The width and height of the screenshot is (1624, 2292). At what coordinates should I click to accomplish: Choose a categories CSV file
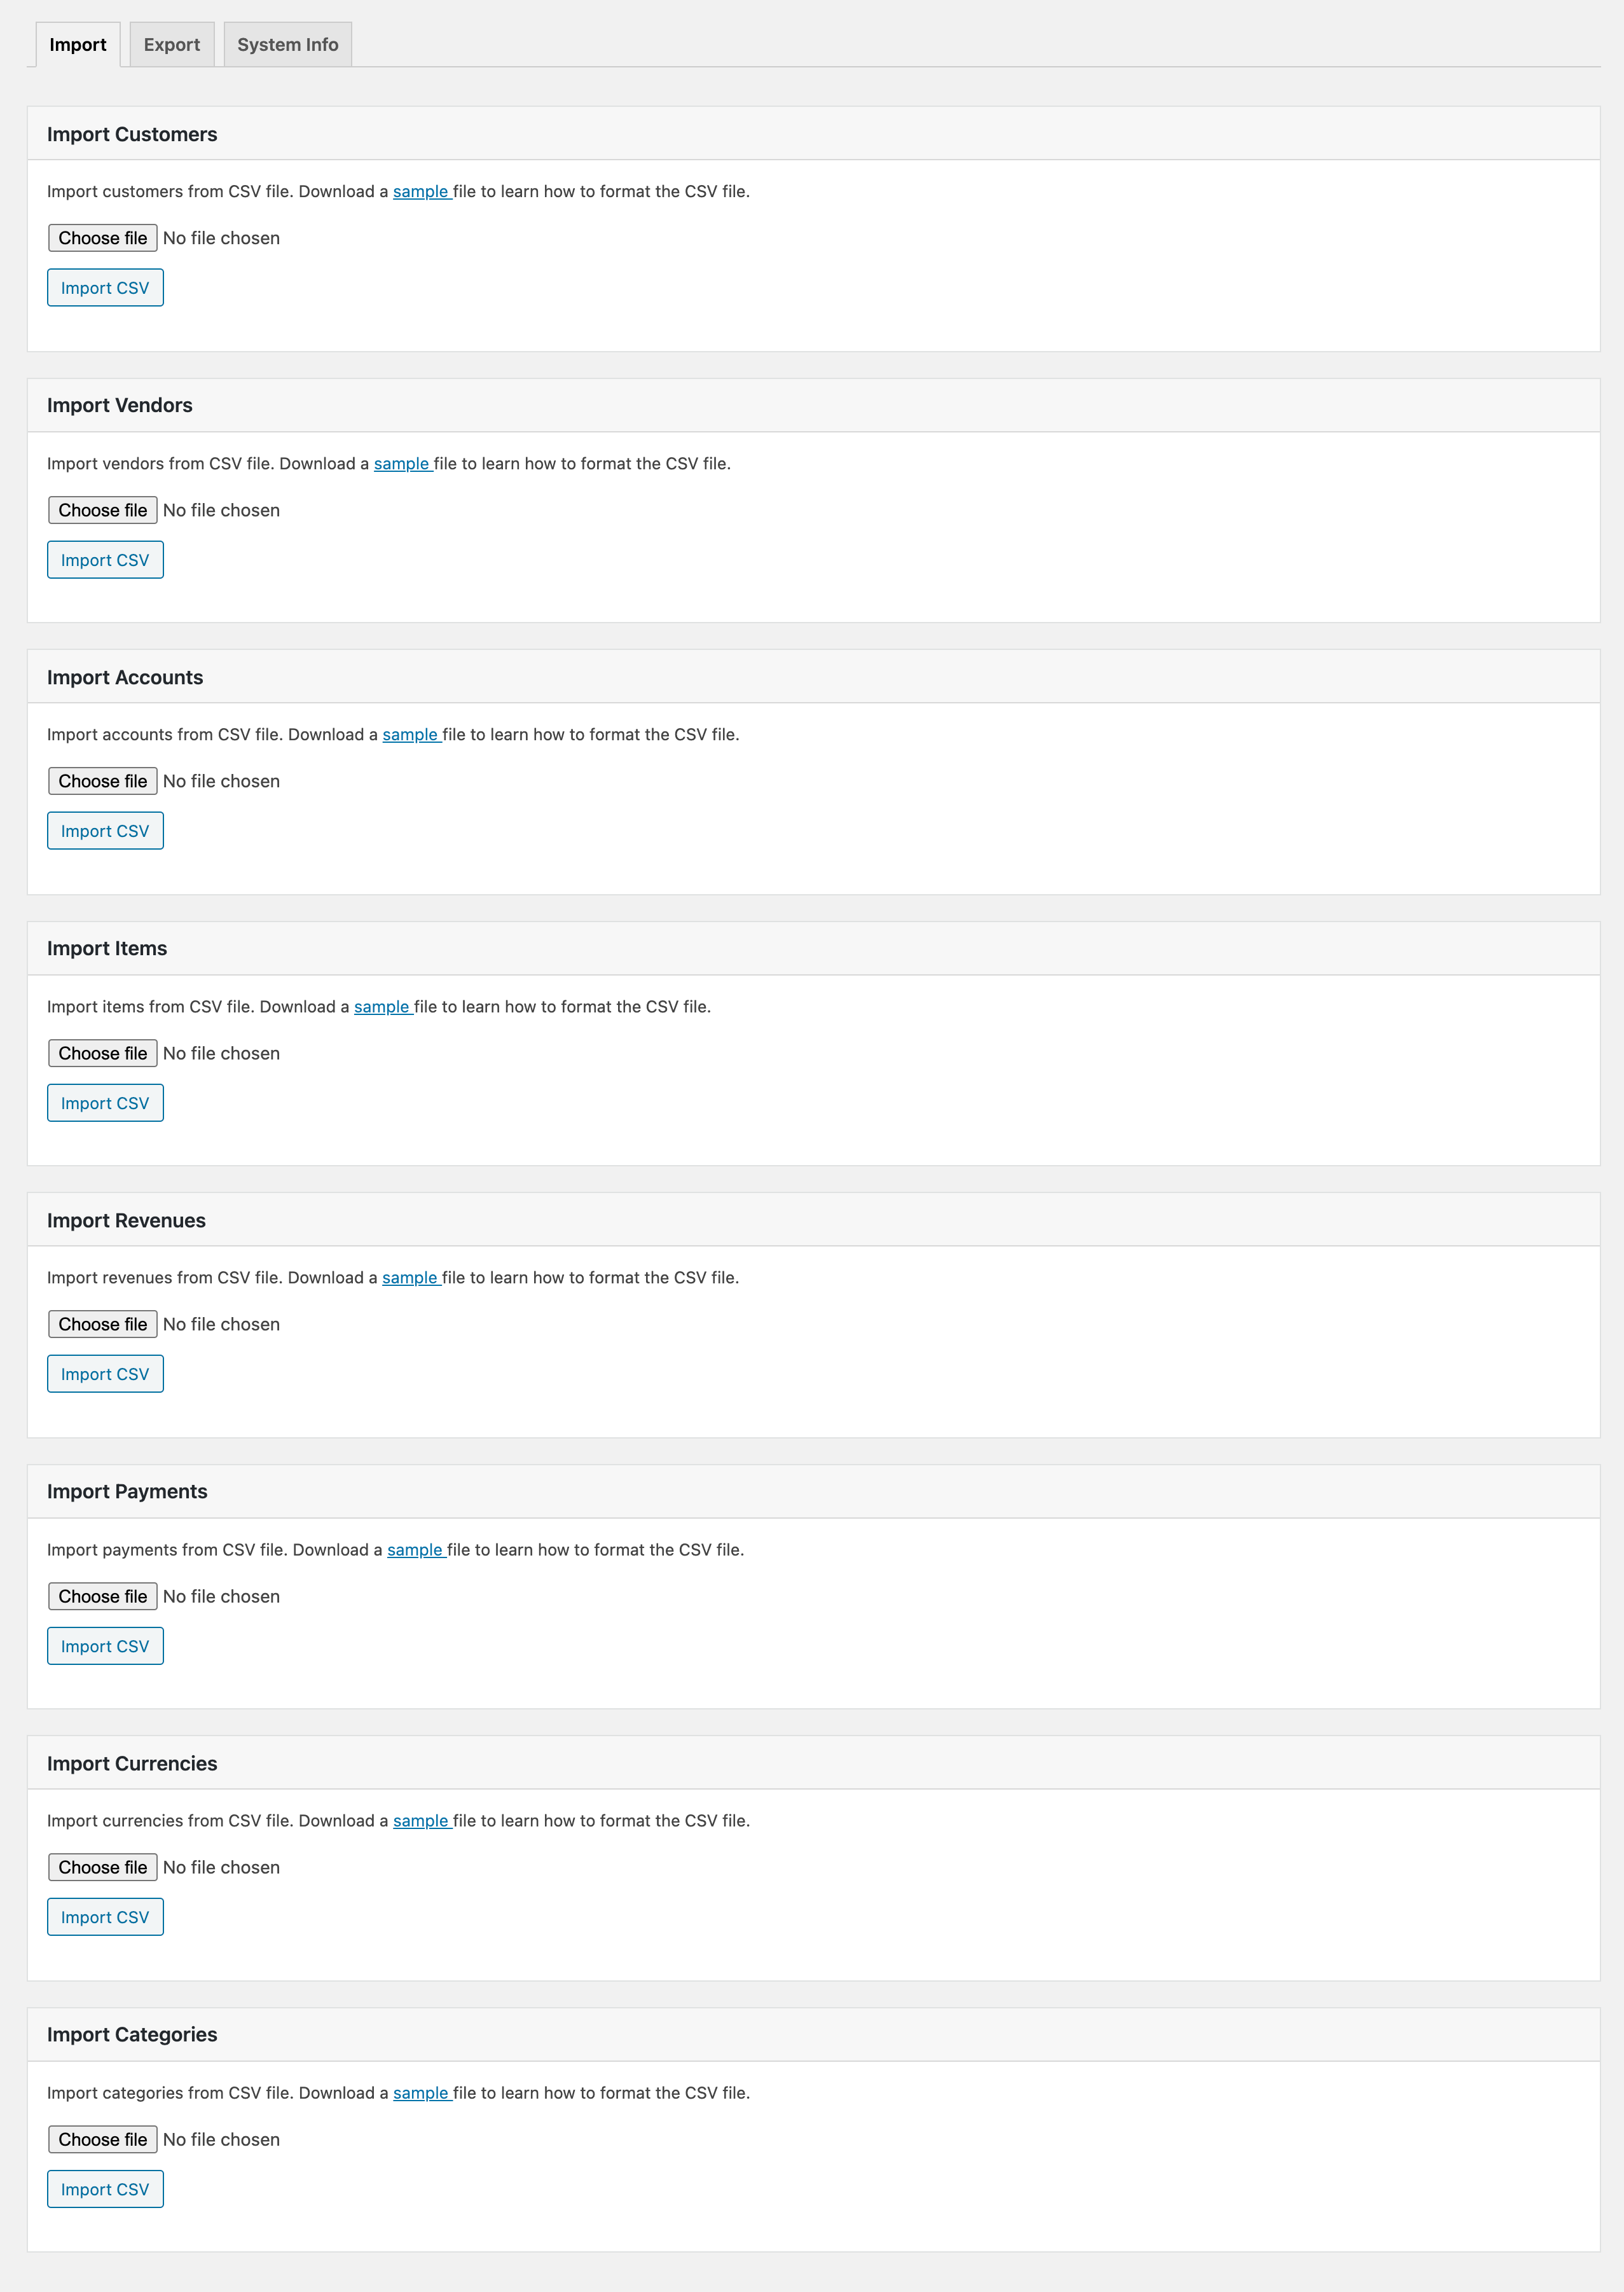[102, 2139]
